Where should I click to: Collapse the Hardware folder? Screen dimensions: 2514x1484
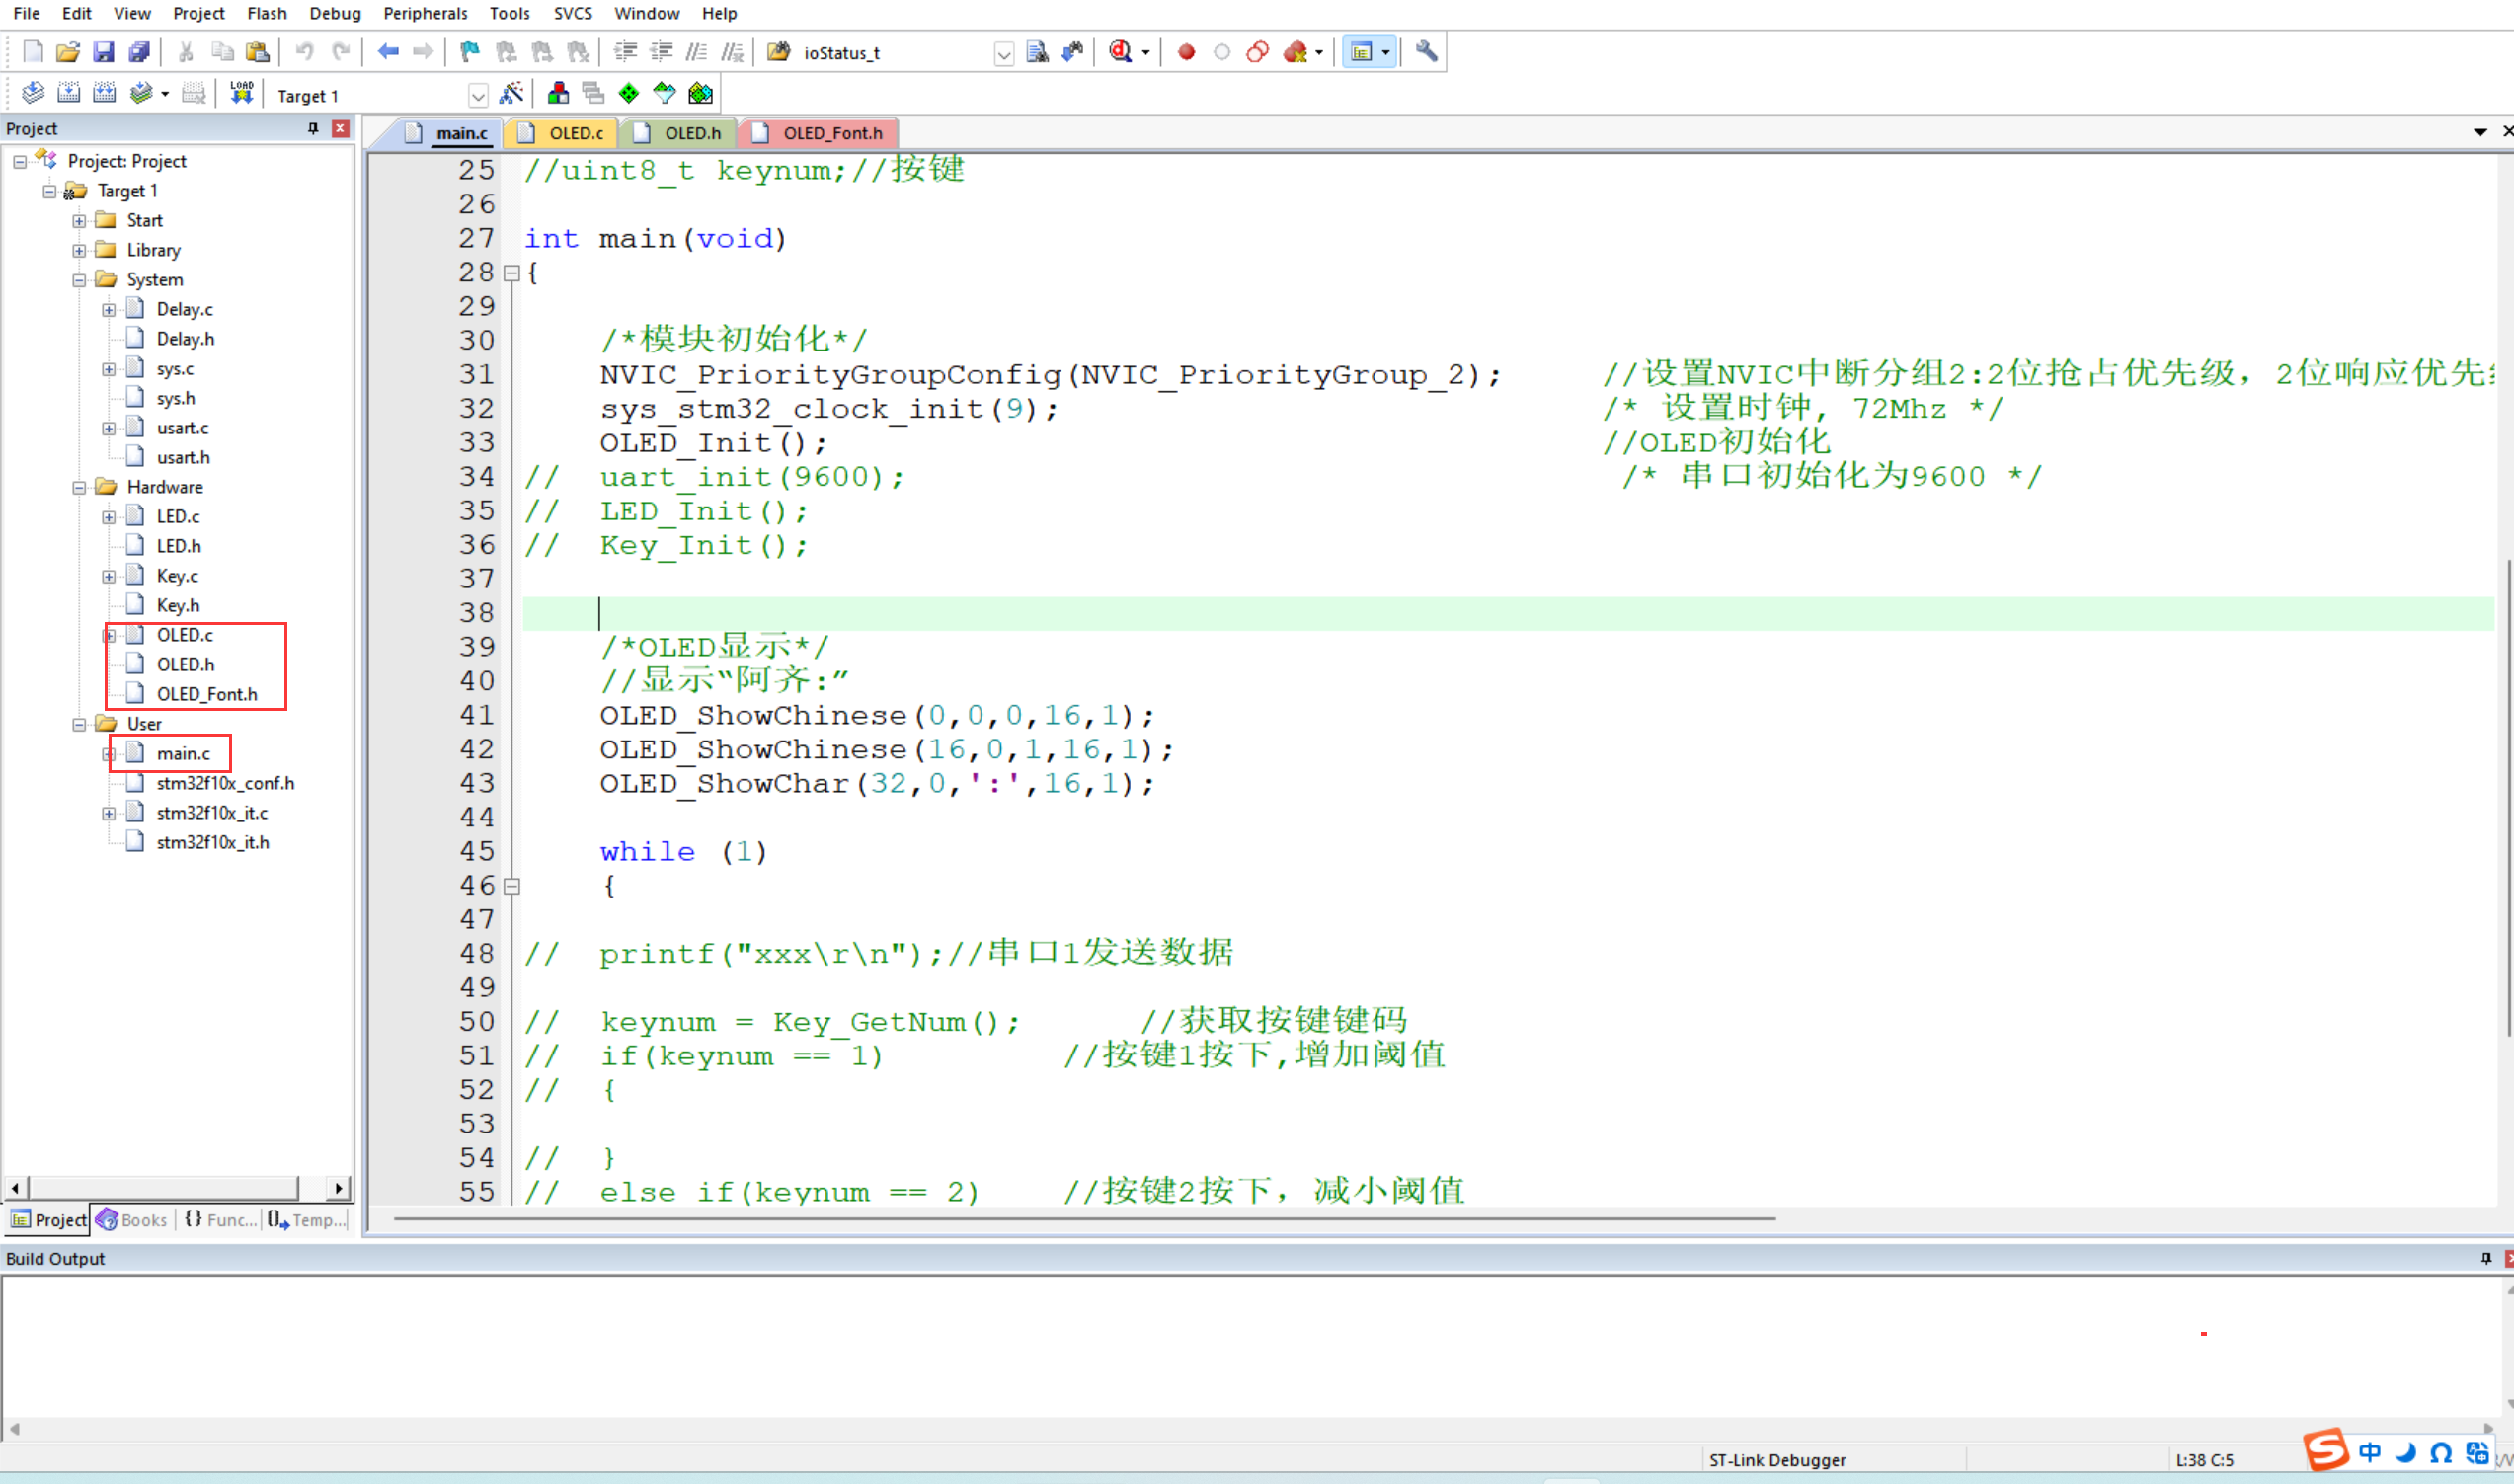(79, 487)
